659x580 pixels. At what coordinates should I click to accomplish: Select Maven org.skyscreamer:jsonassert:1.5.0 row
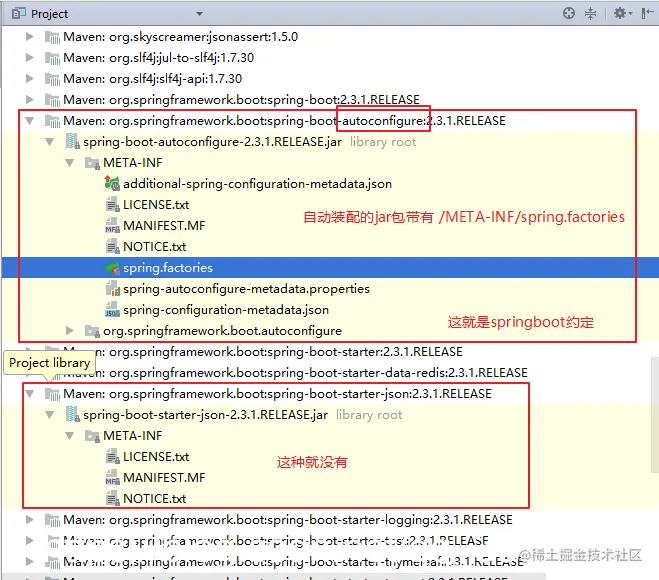(181, 37)
